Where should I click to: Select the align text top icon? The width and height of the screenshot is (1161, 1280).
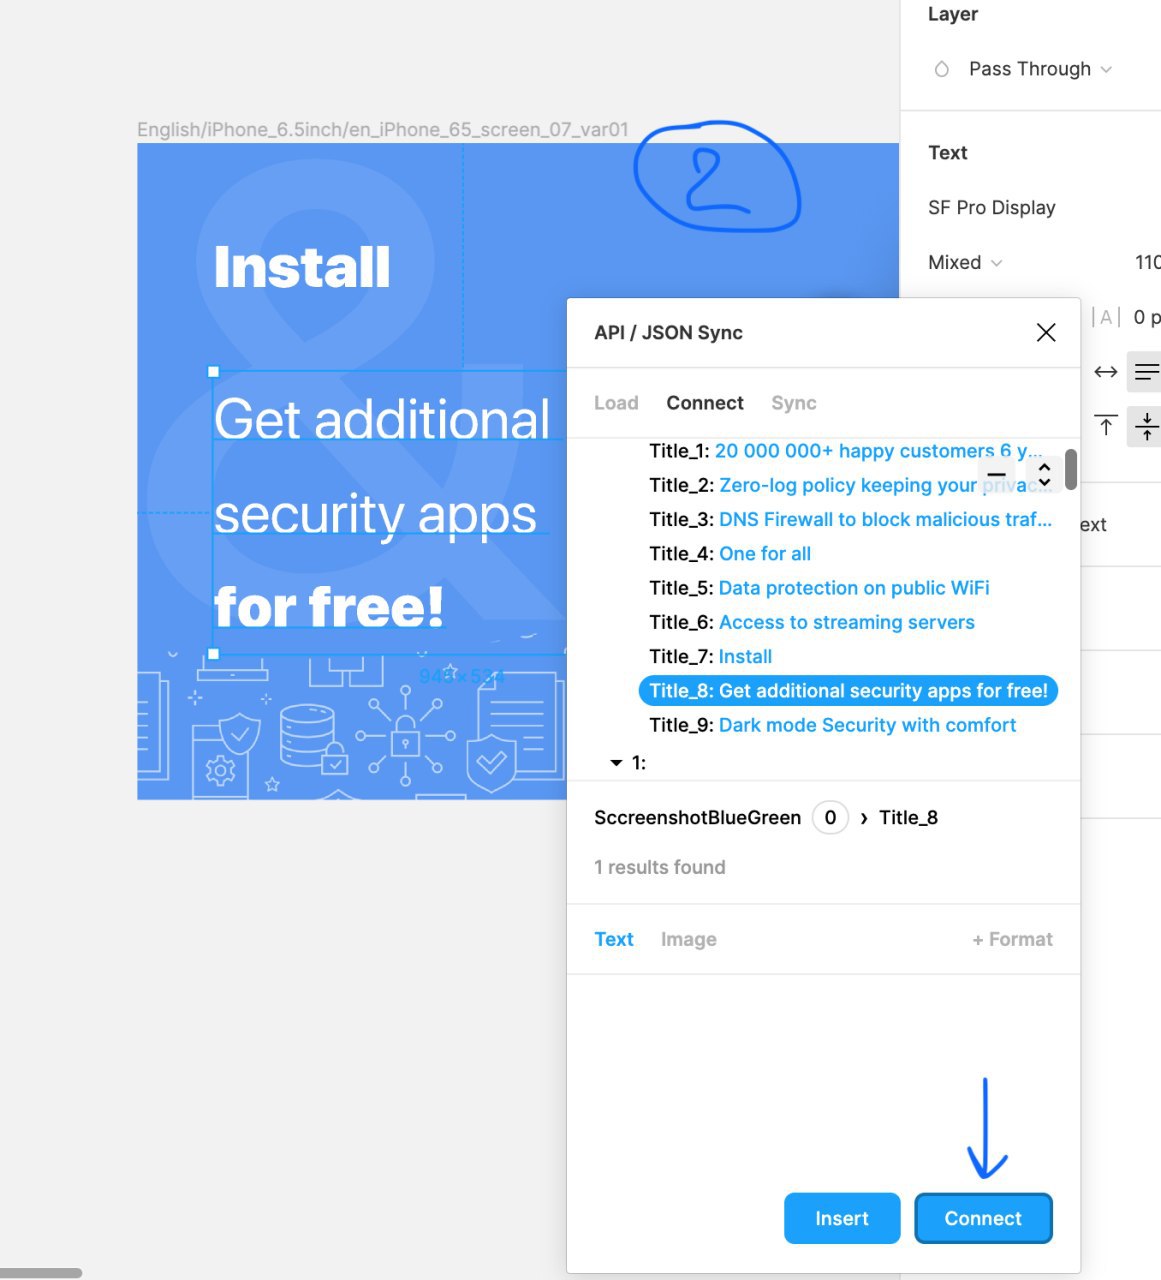(1105, 426)
